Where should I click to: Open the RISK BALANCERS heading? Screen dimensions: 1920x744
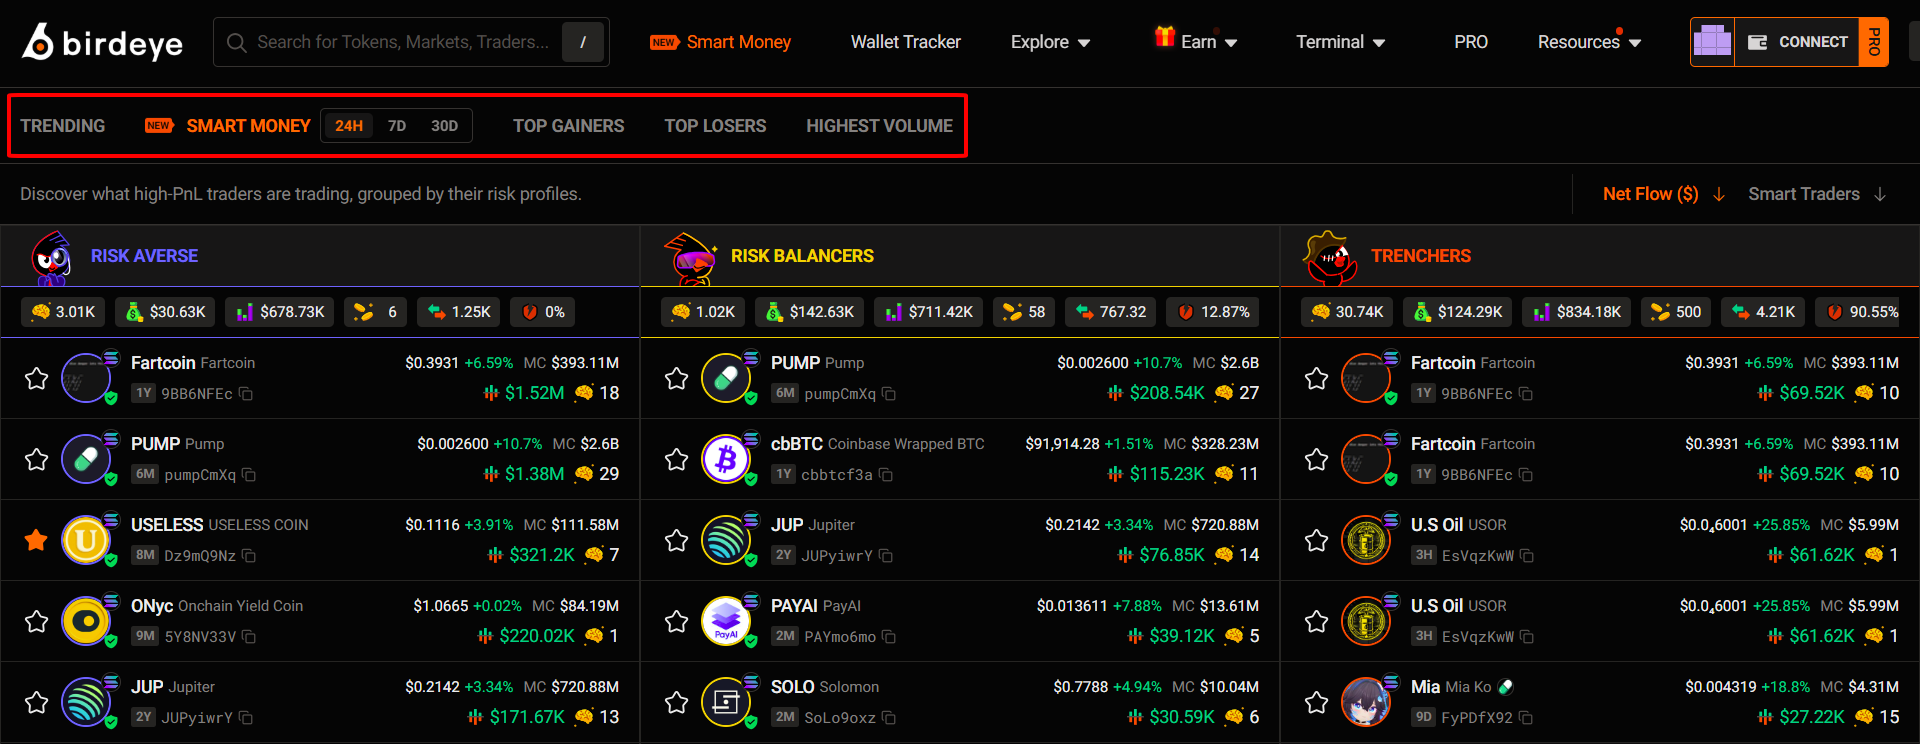pos(802,256)
